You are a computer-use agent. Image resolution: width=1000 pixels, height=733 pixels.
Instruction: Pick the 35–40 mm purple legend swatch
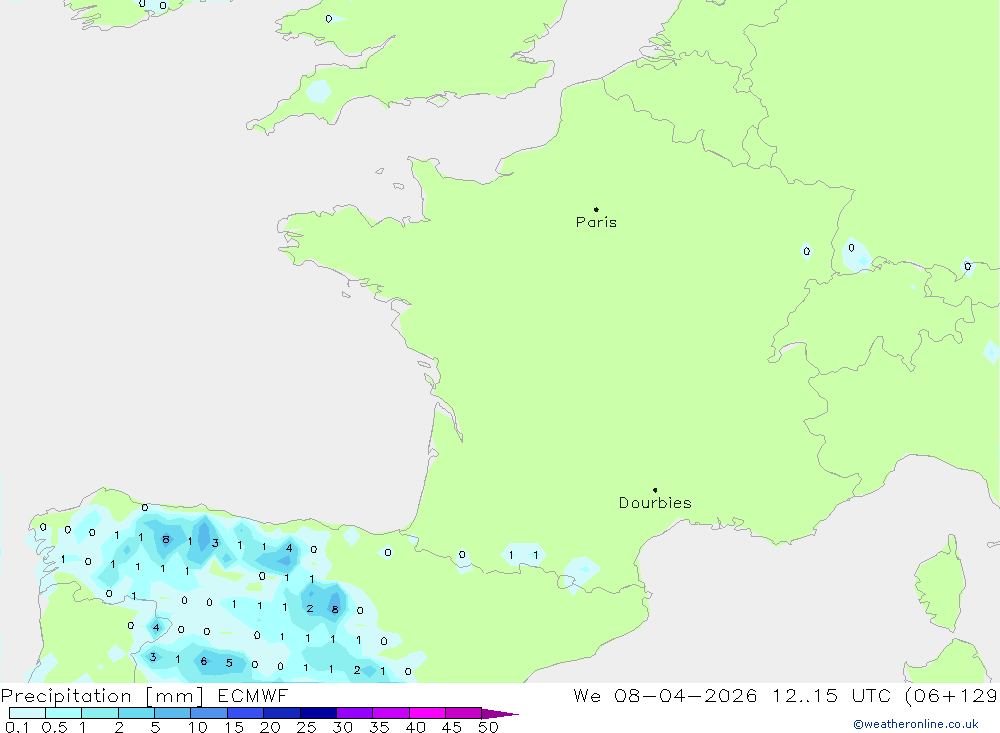pos(391,713)
